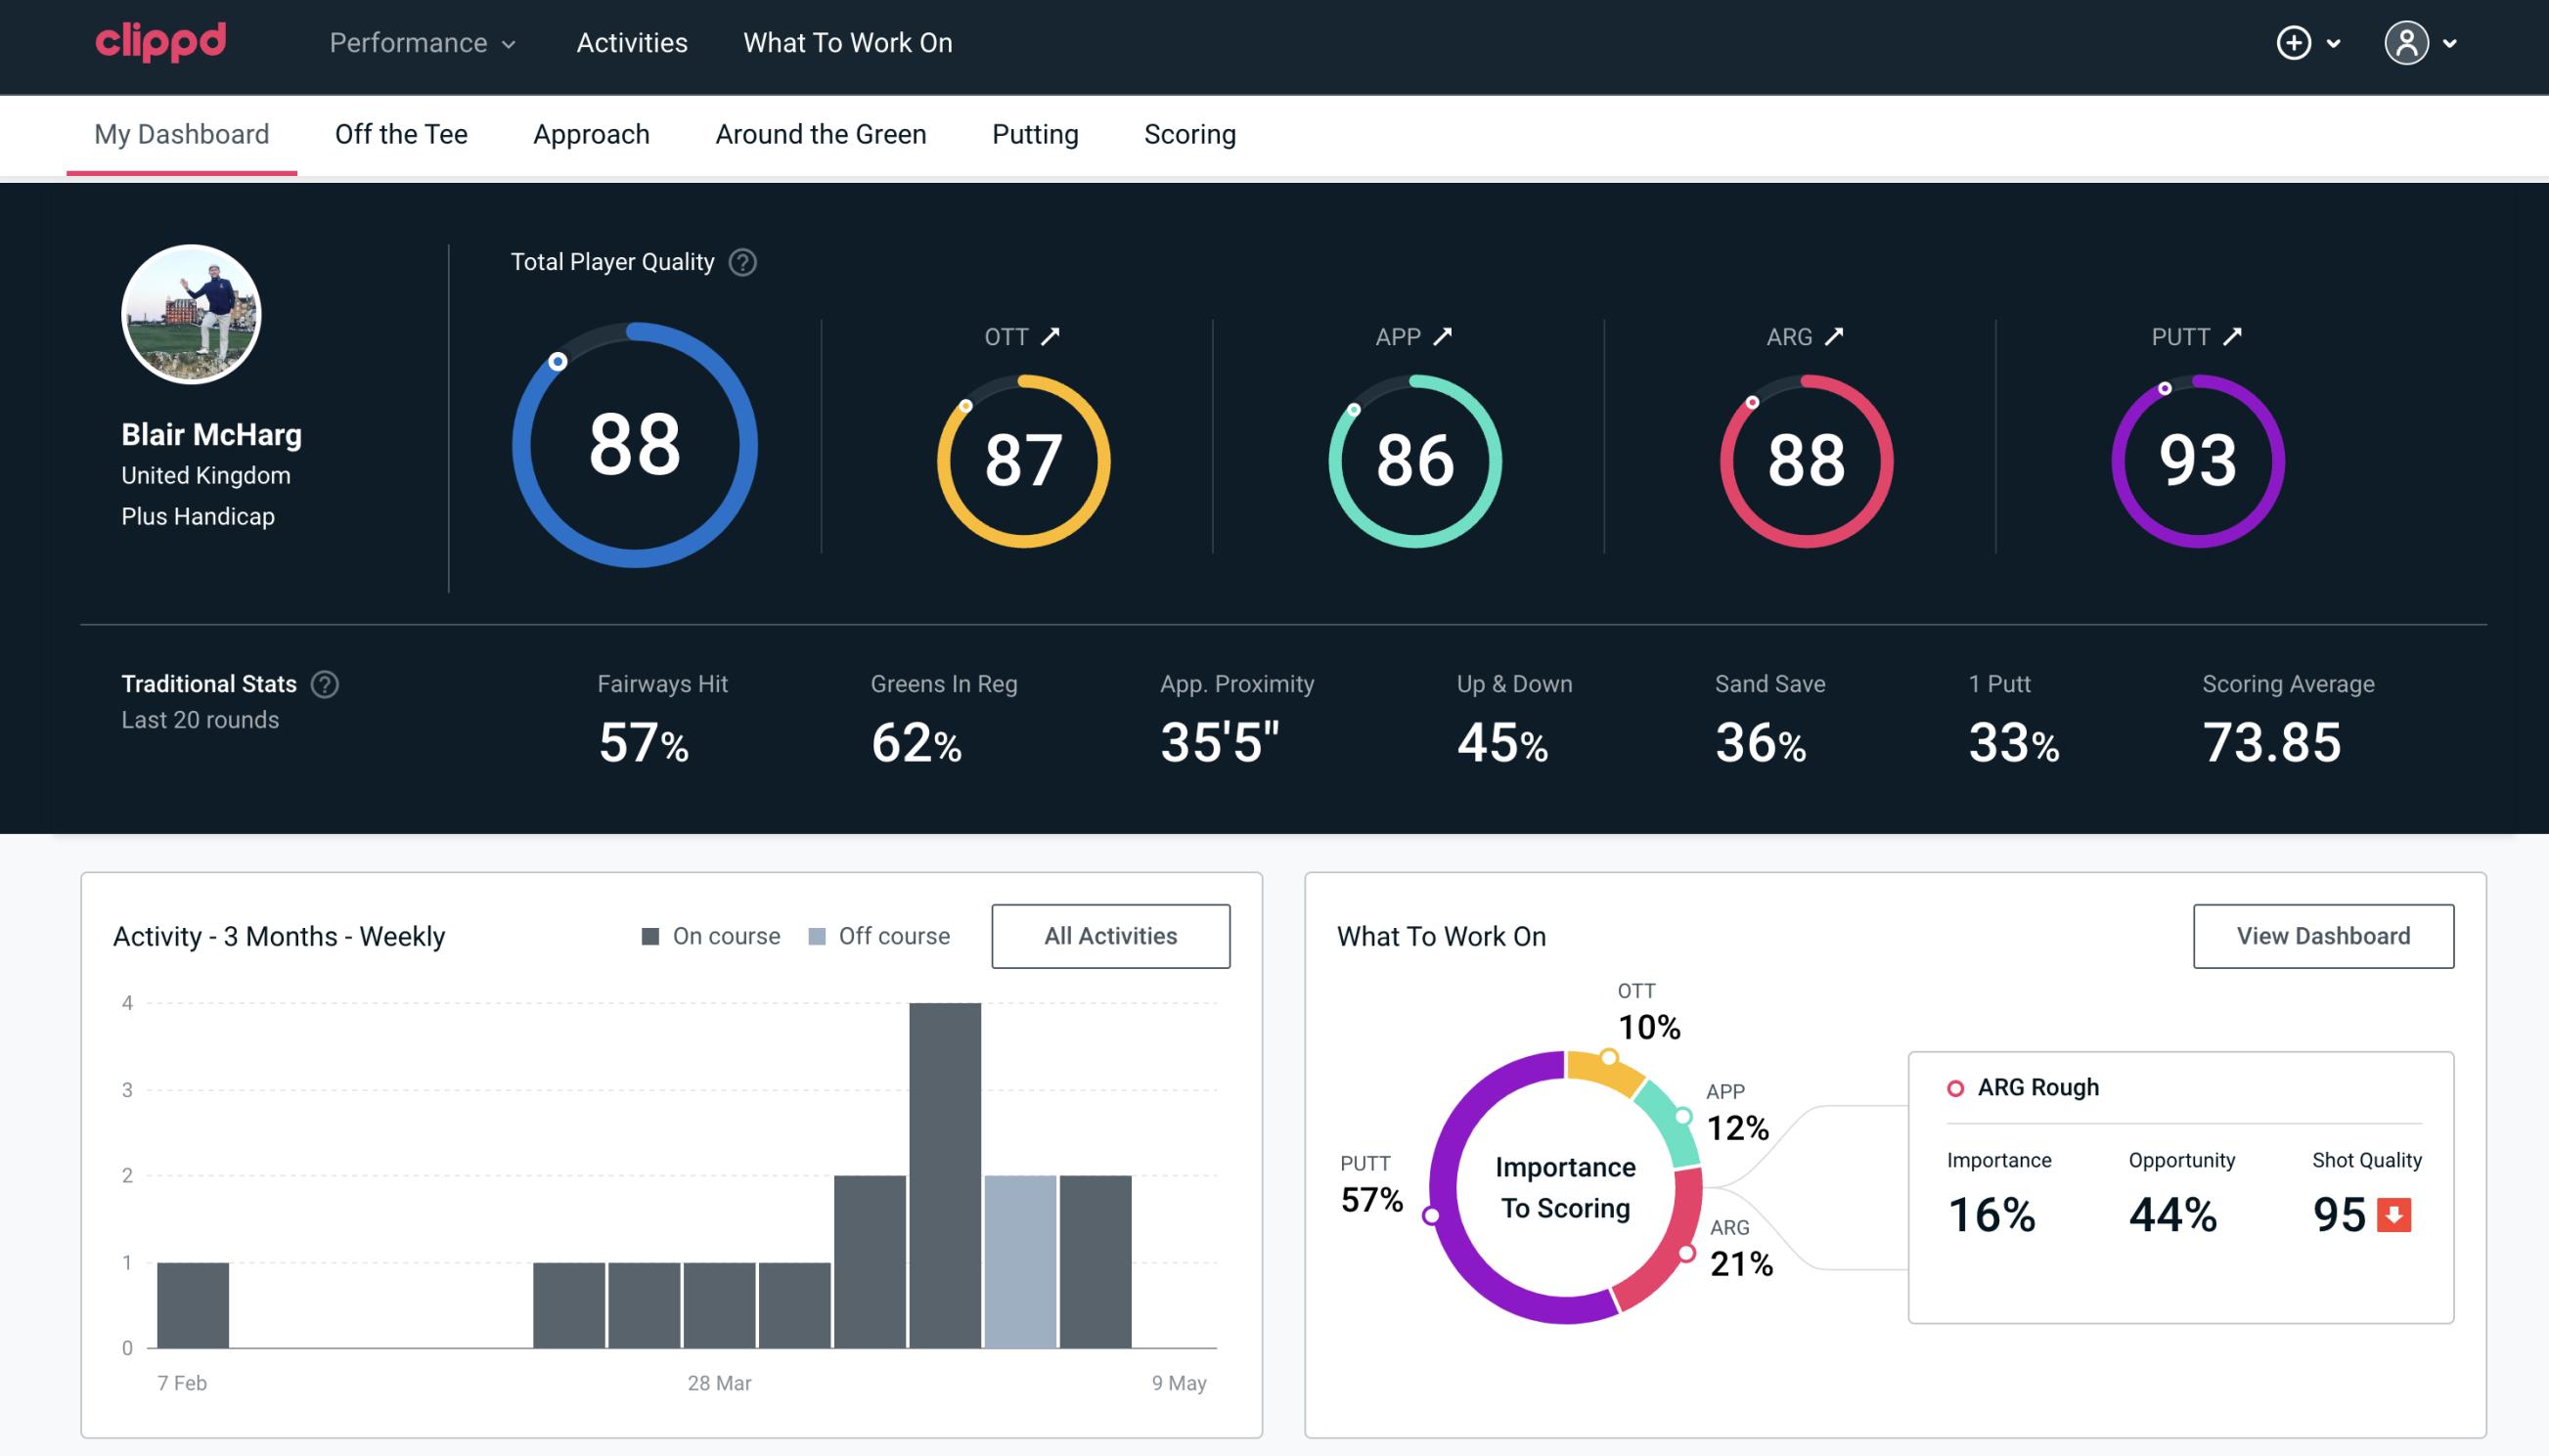
Task: Expand the user account dropdown
Action: point(2425,44)
